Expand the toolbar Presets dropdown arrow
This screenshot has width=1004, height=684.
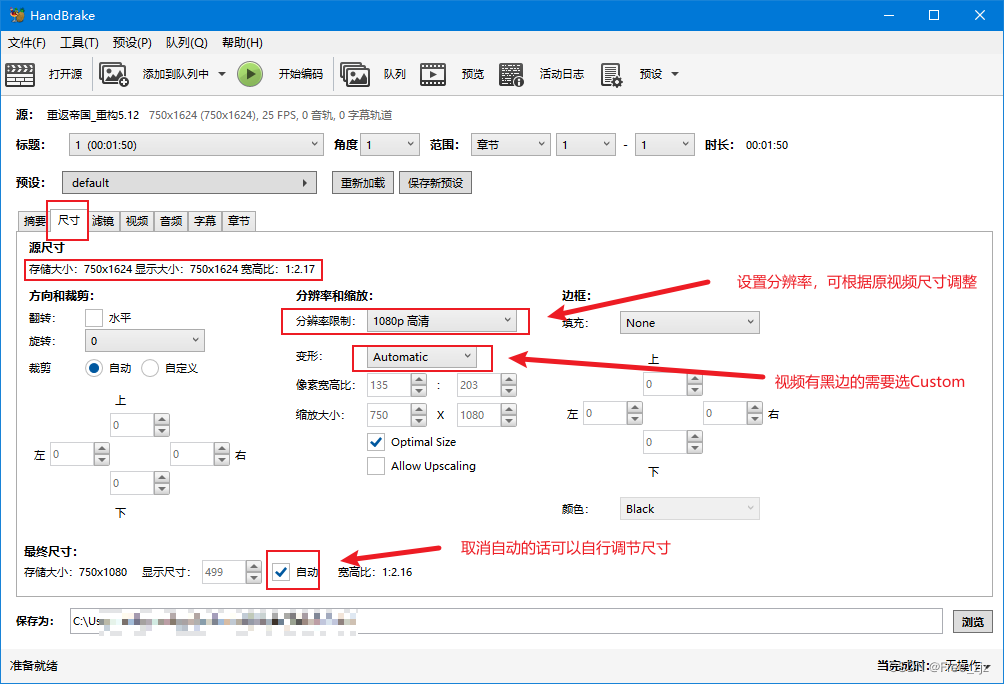point(675,74)
